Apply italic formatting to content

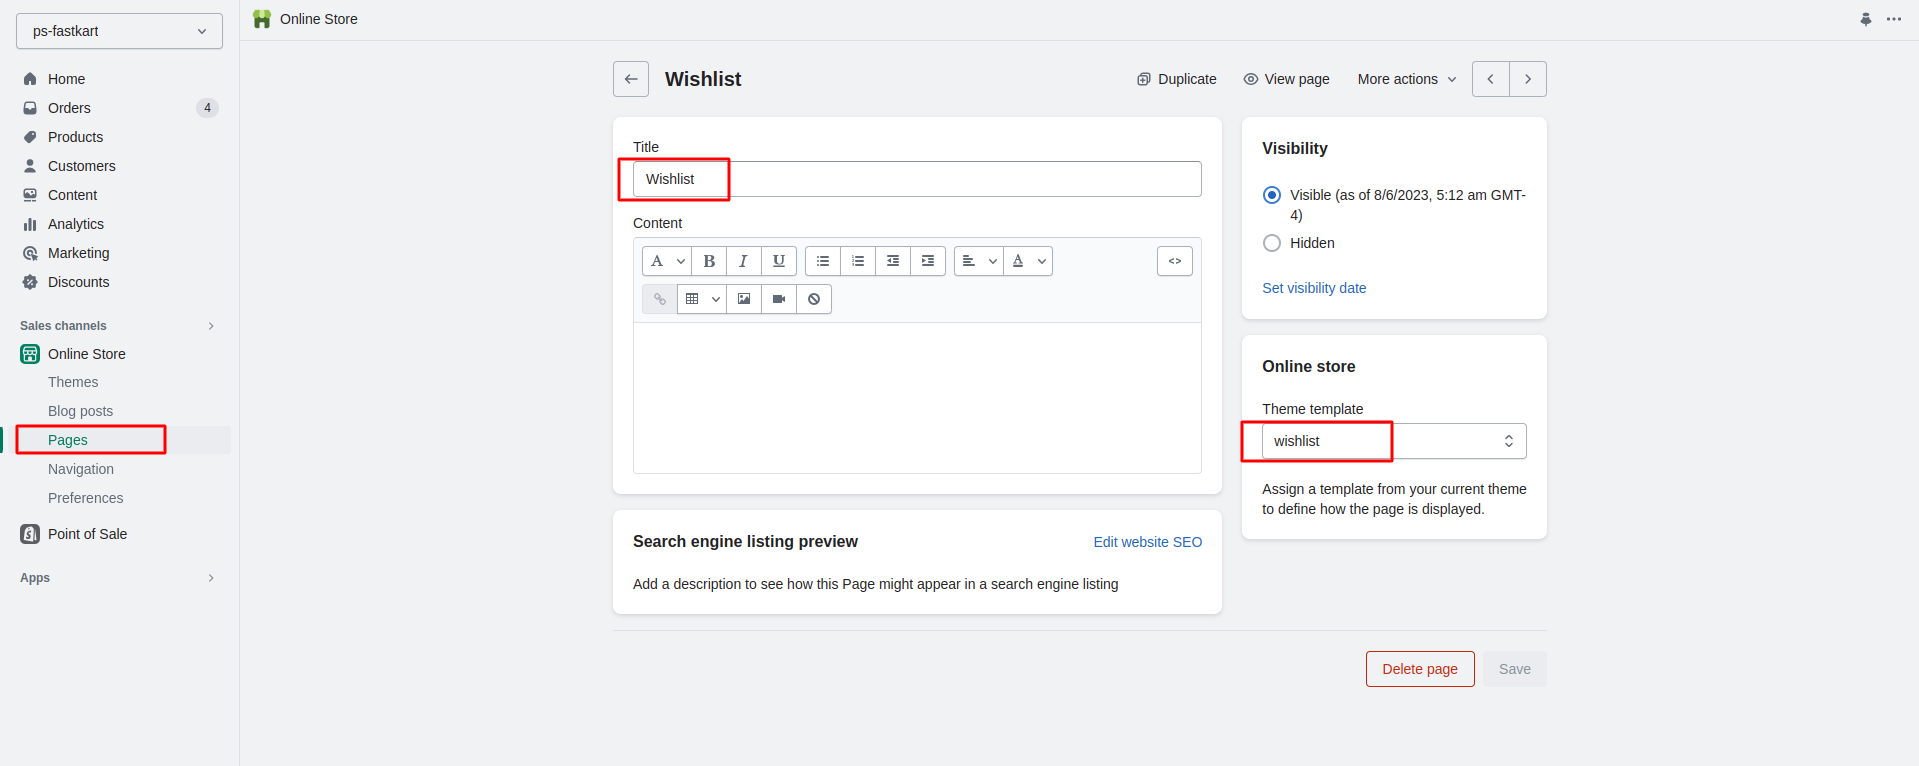tap(743, 261)
